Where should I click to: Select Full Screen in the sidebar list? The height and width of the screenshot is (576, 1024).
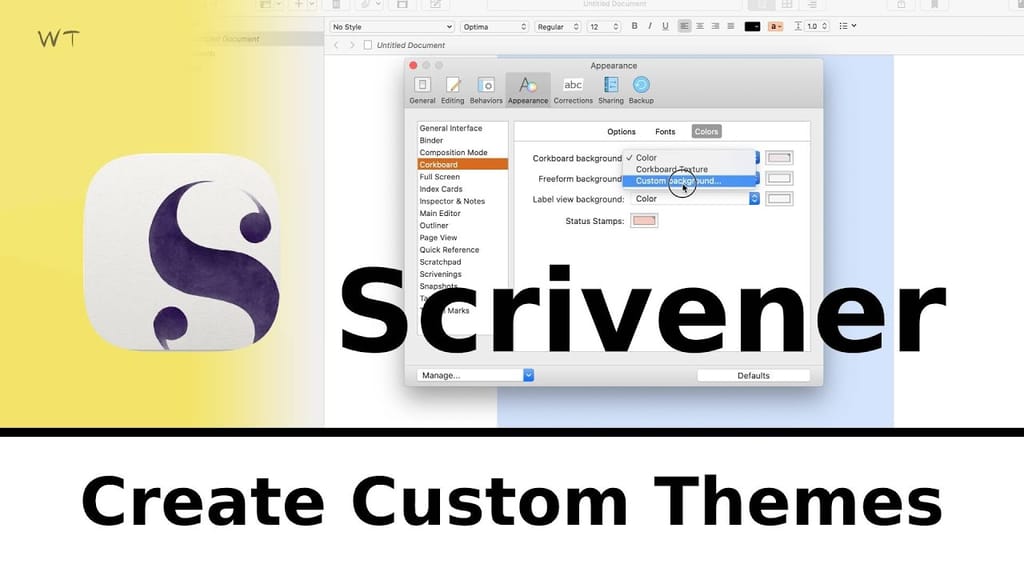pyautogui.click(x=462, y=177)
